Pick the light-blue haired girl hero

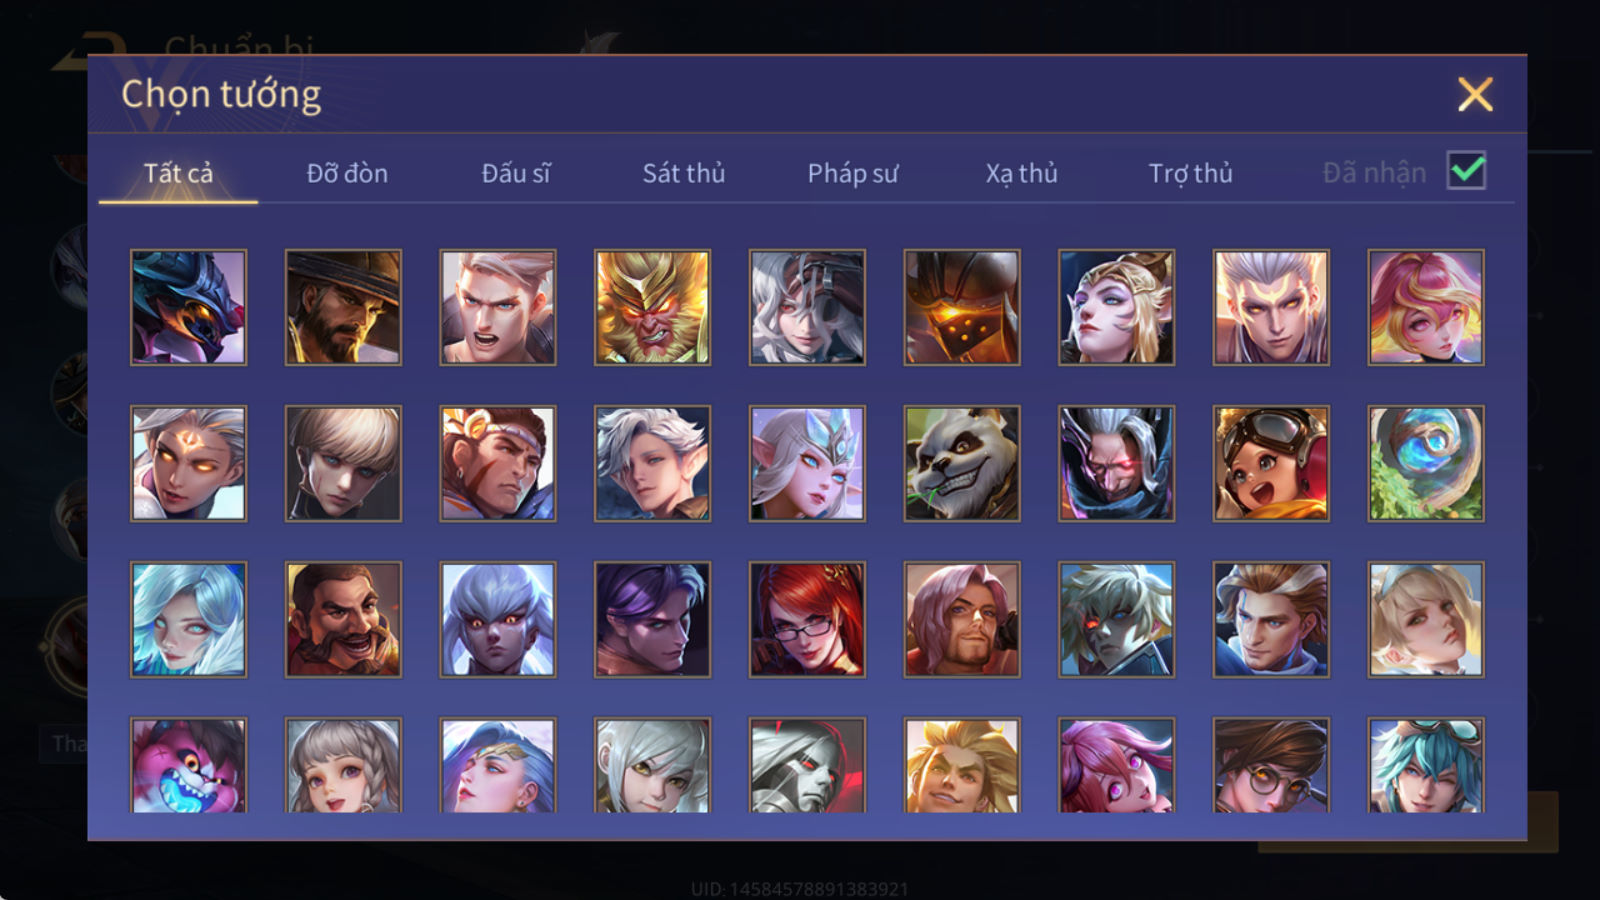click(188, 619)
